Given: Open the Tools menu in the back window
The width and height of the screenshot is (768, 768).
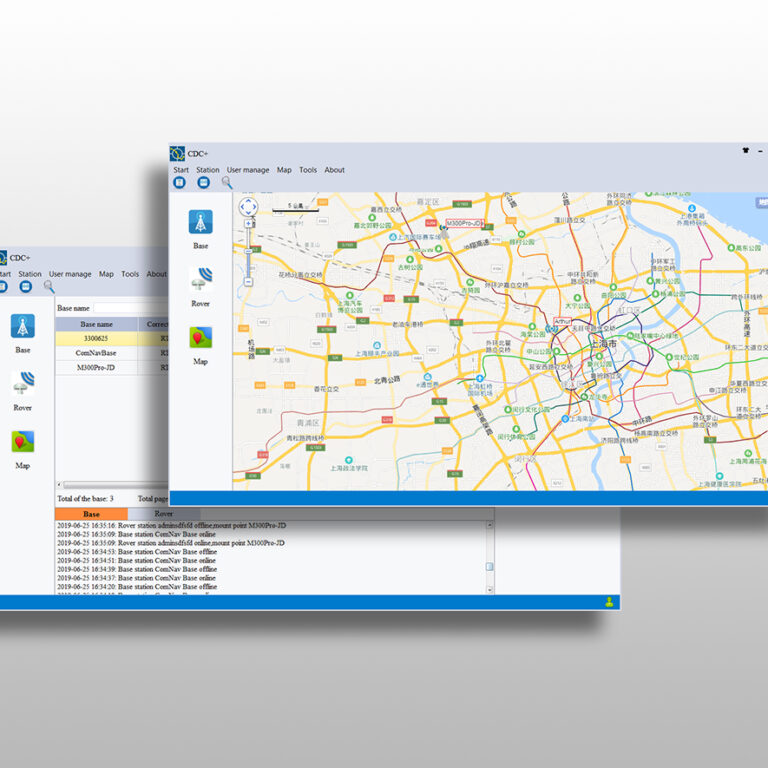Looking at the screenshot, I should (130, 274).
